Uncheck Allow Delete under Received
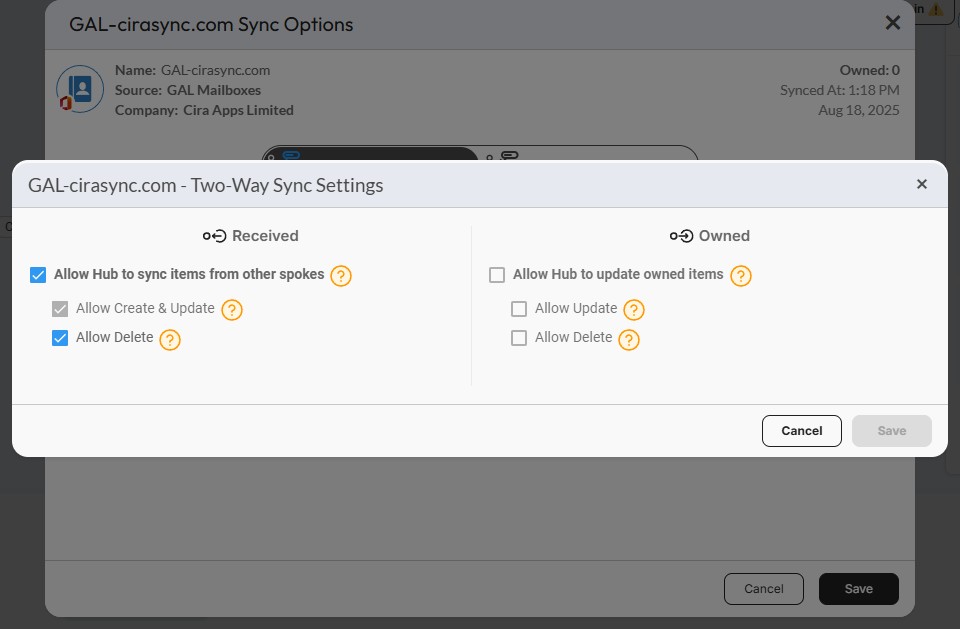 [x=60, y=338]
